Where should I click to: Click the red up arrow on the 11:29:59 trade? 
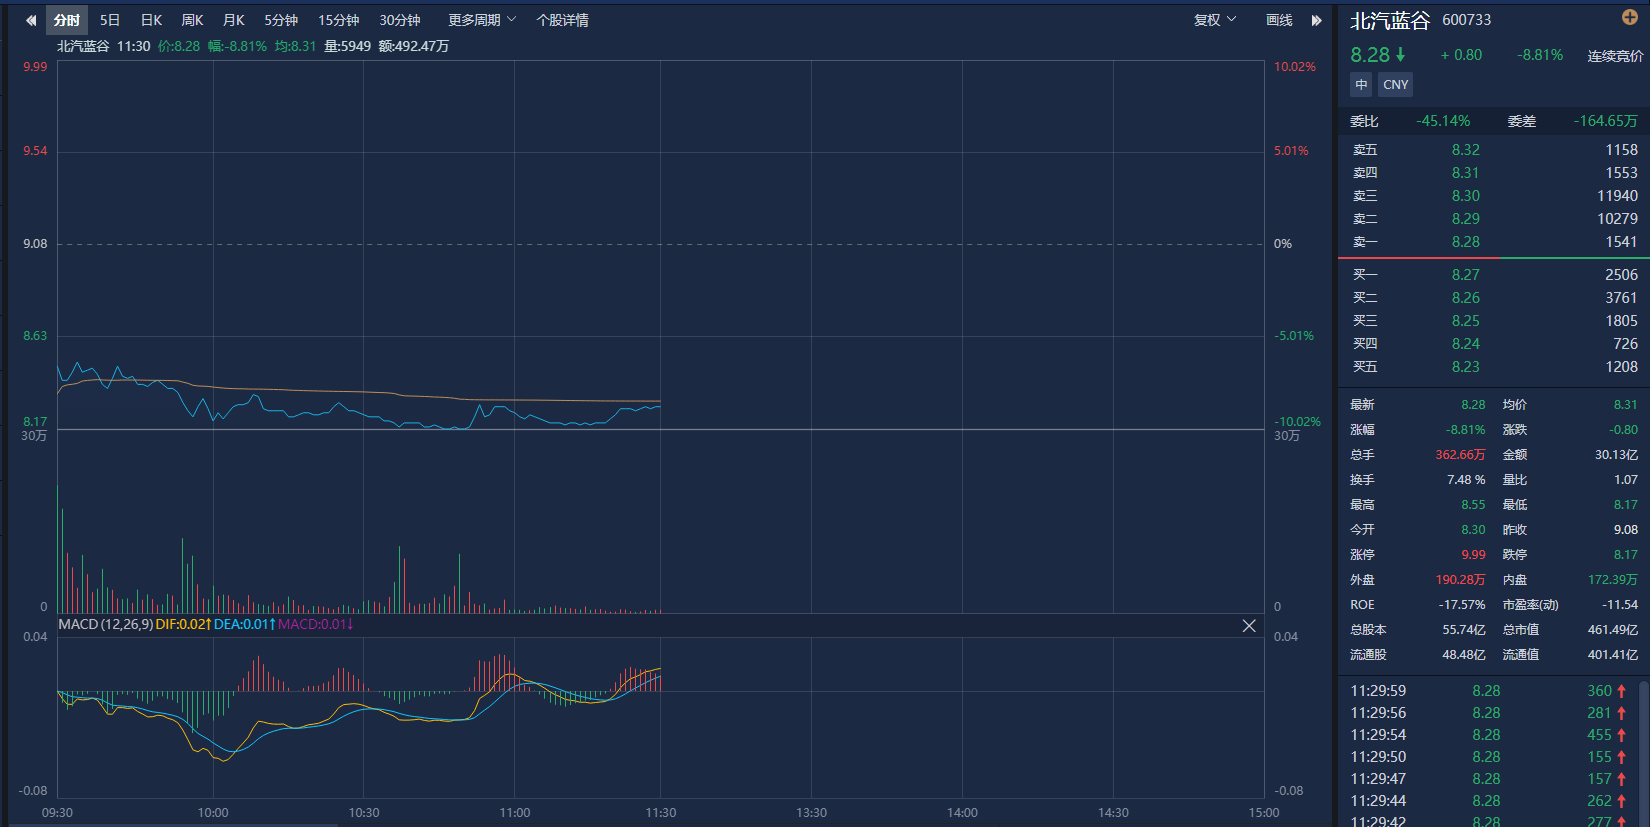click(1622, 691)
